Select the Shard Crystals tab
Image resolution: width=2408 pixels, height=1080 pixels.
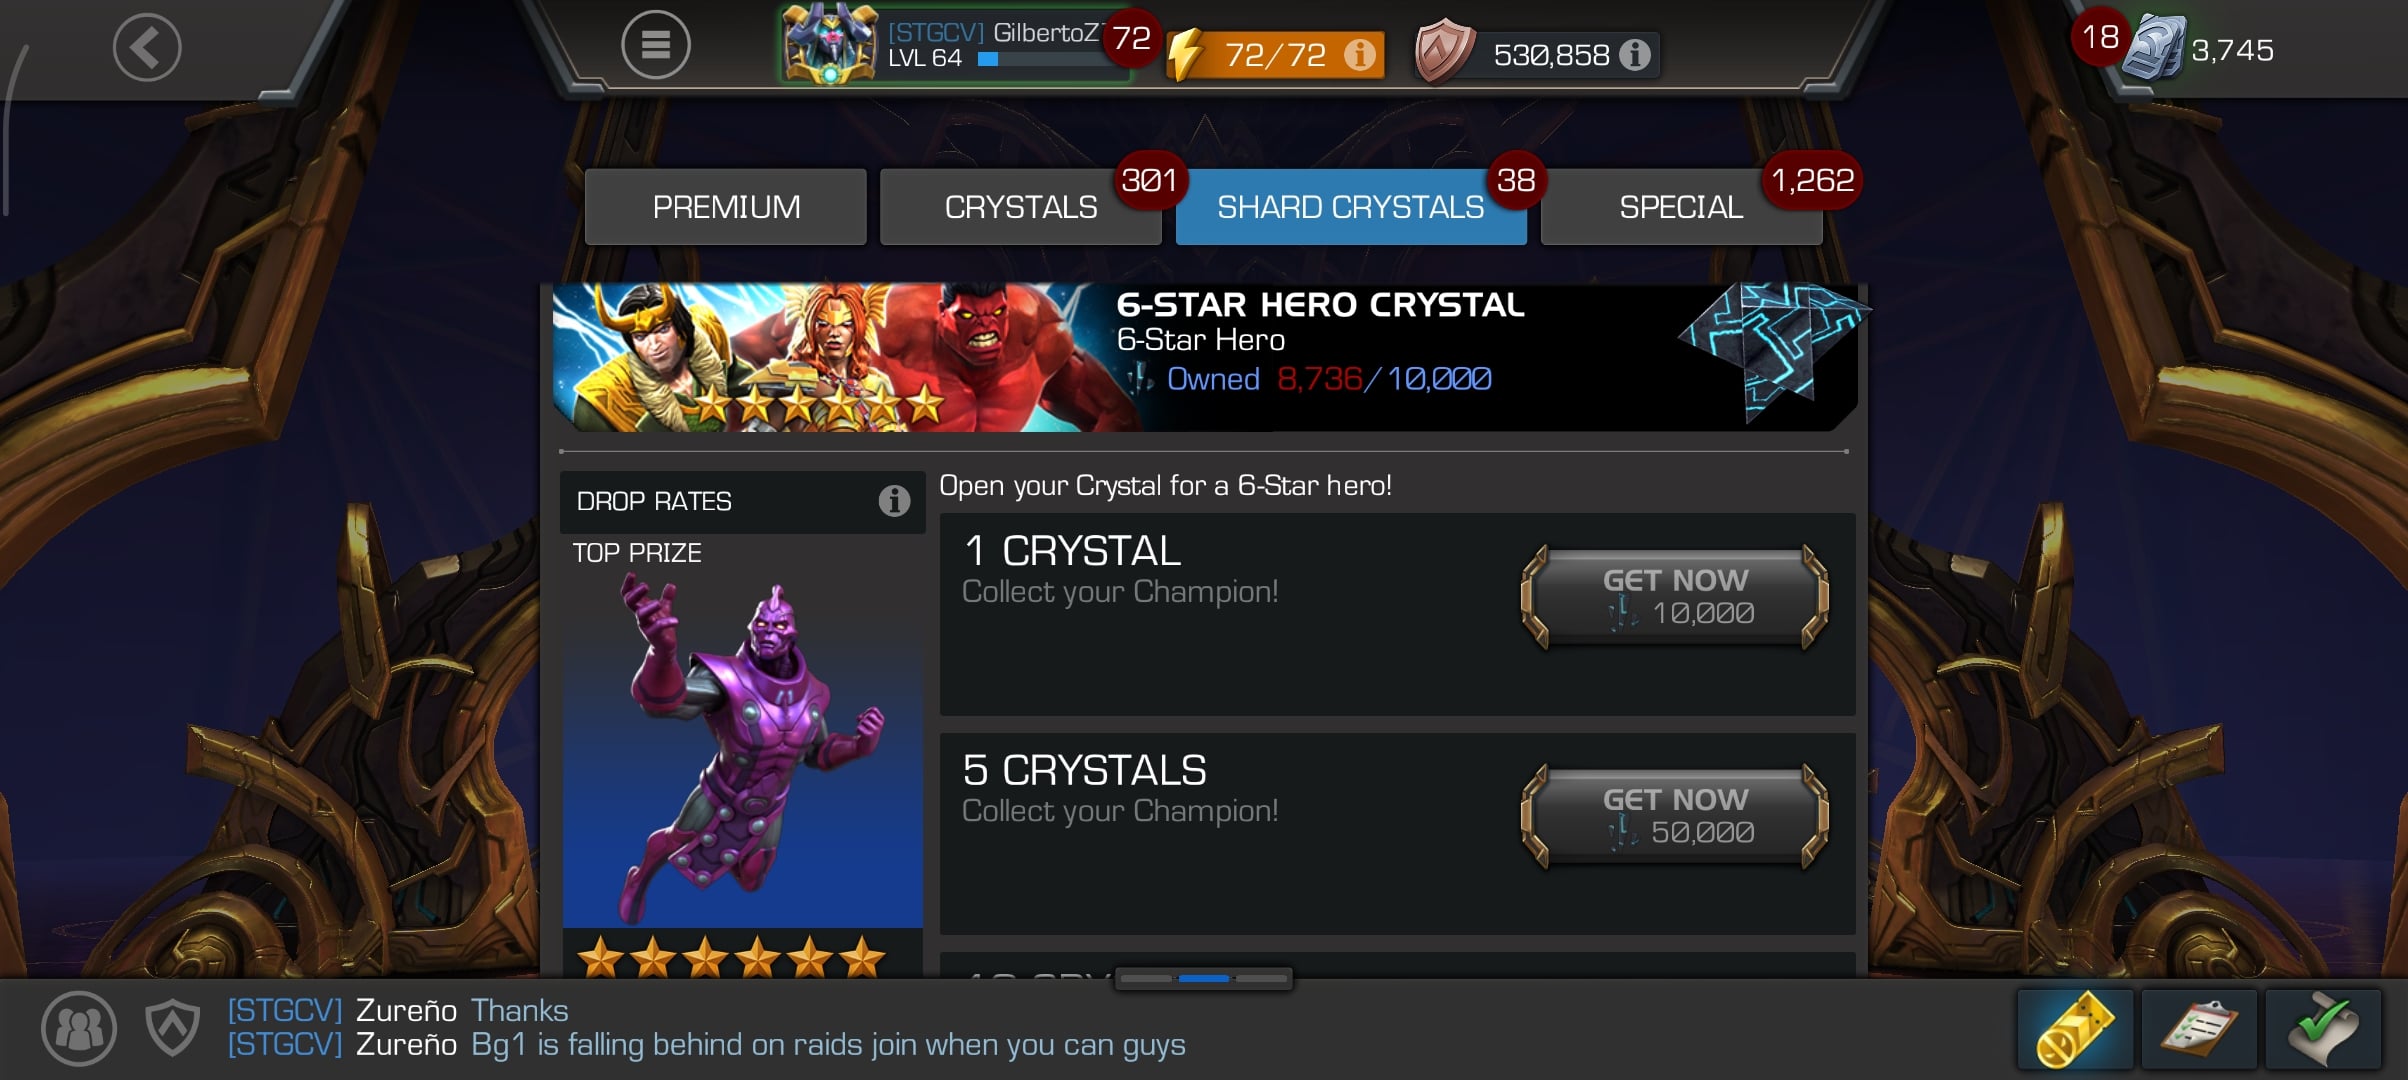point(1351,207)
